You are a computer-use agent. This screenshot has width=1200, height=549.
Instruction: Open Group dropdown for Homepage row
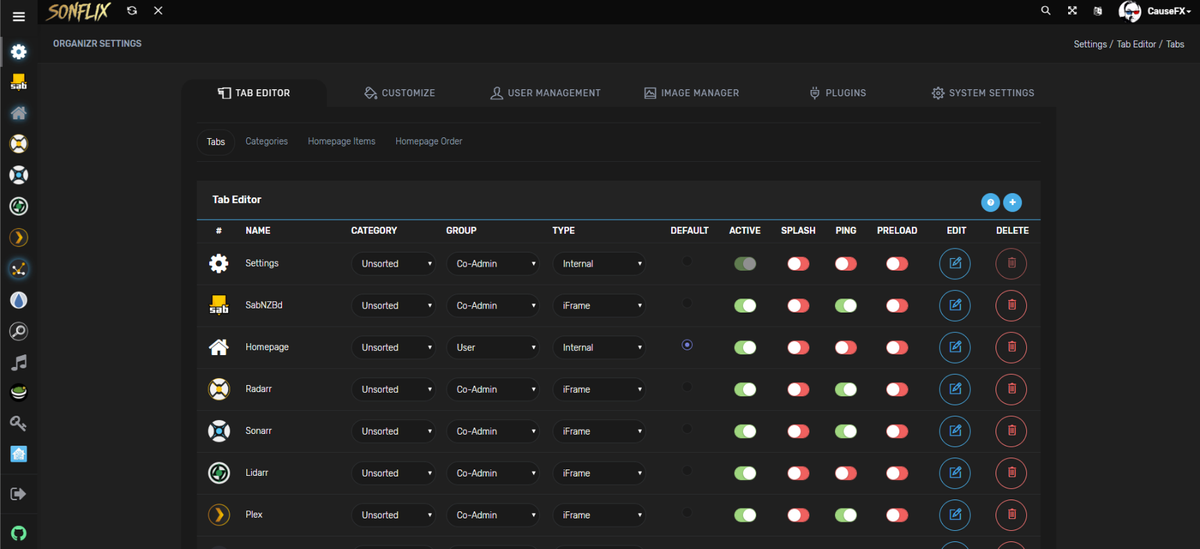493,348
